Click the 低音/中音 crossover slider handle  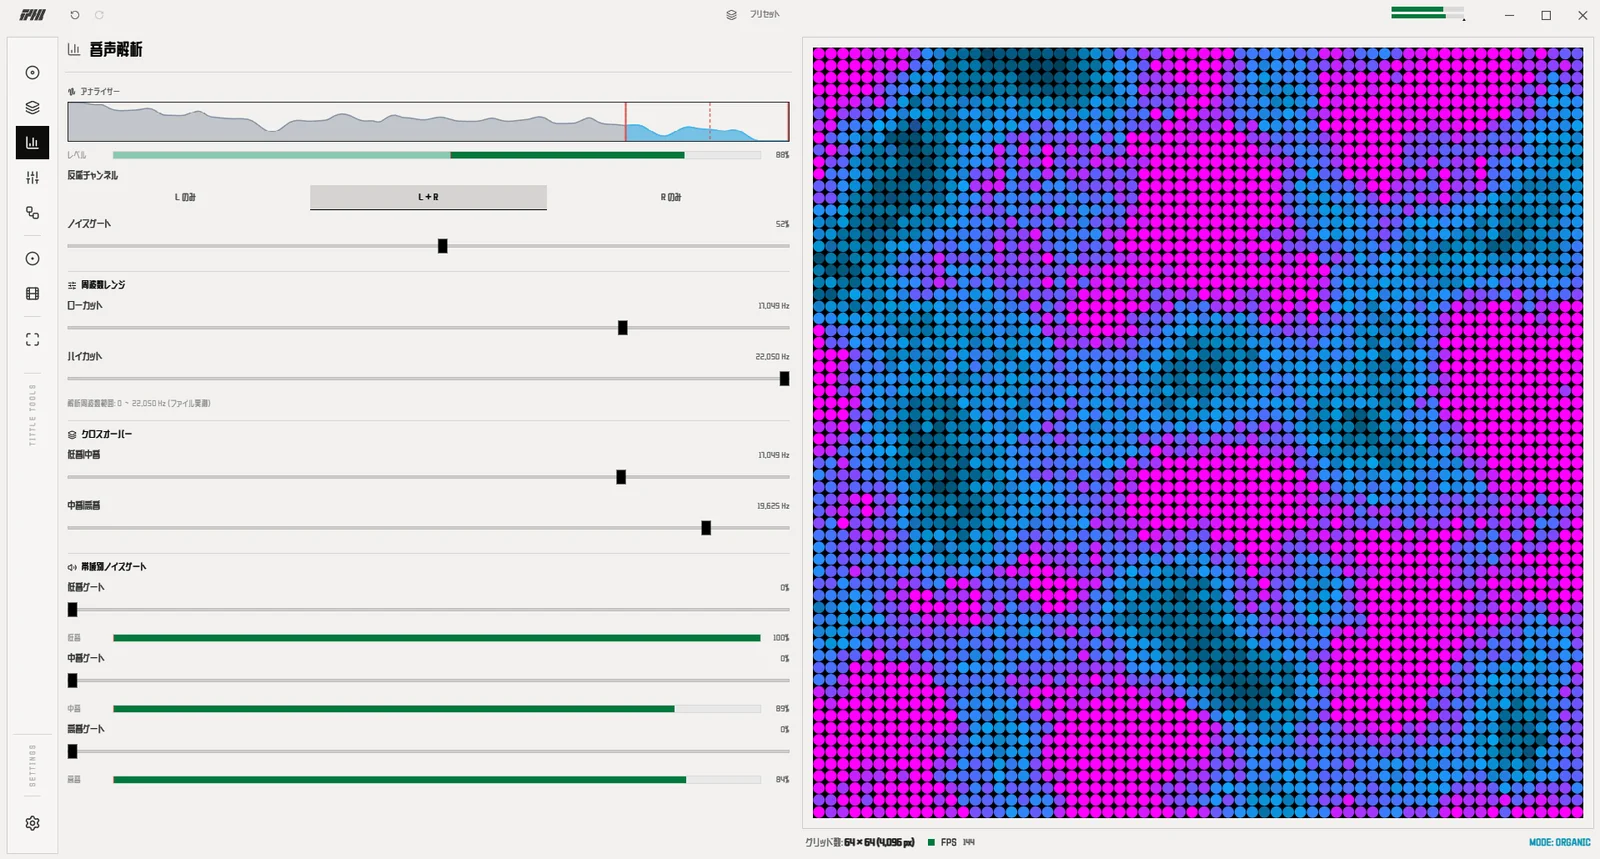[621, 477]
